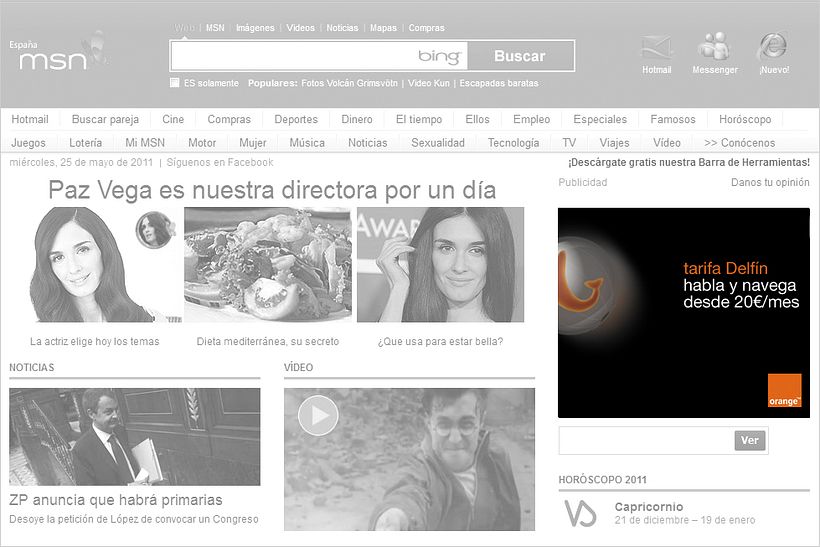The width and height of the screenshot is (820, 547).
Task: Open Buscar pareja in navigation
Action: [x=105, y=119]
